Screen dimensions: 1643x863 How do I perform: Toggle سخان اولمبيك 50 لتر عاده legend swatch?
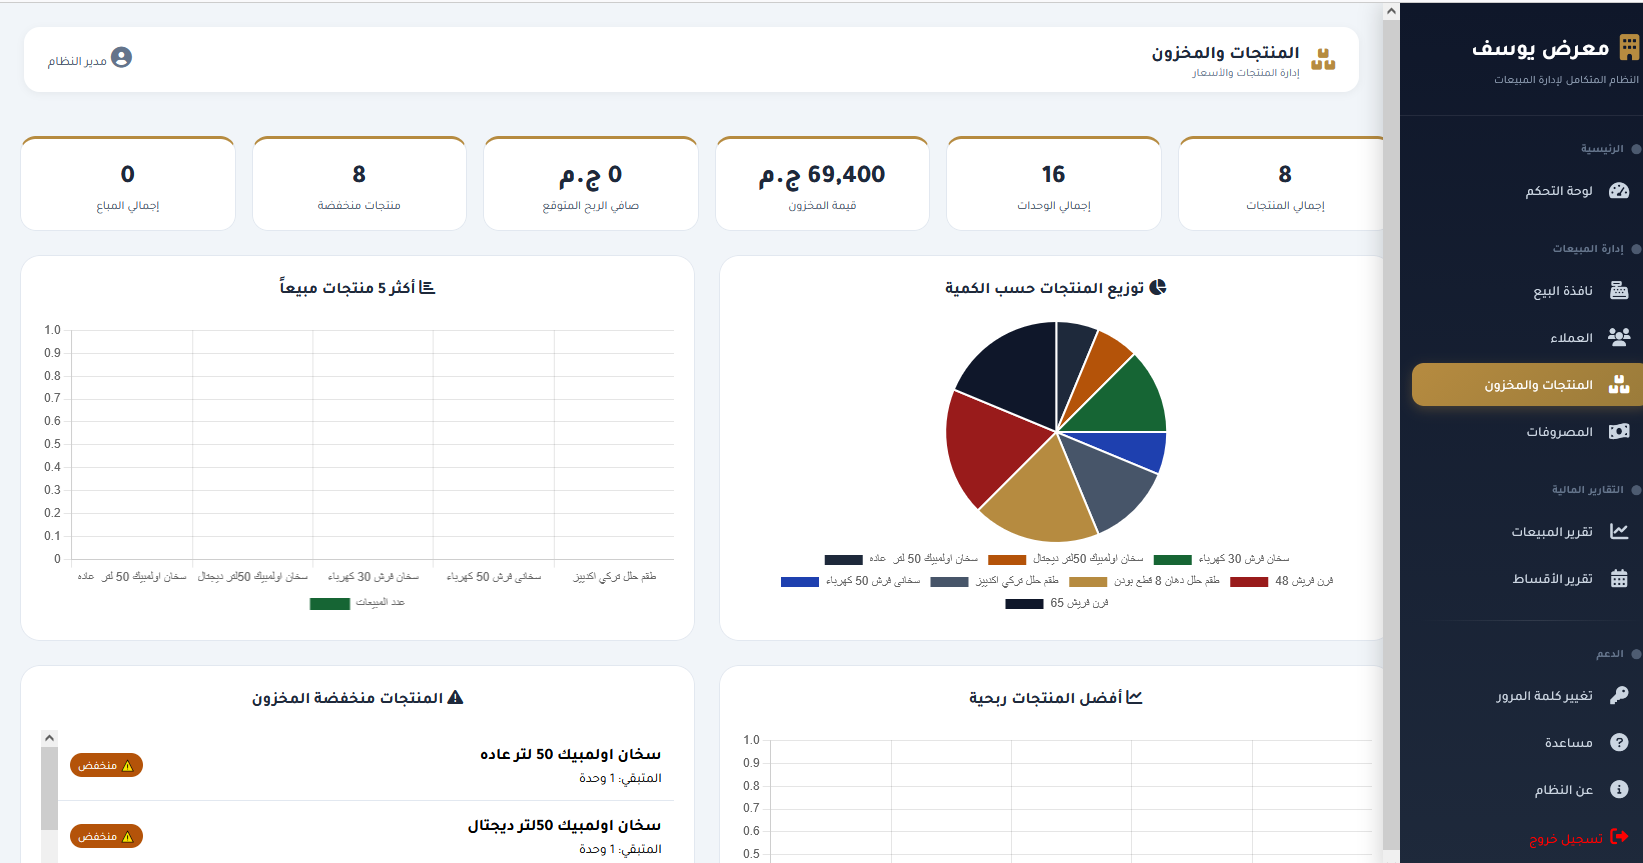(843, 560)
